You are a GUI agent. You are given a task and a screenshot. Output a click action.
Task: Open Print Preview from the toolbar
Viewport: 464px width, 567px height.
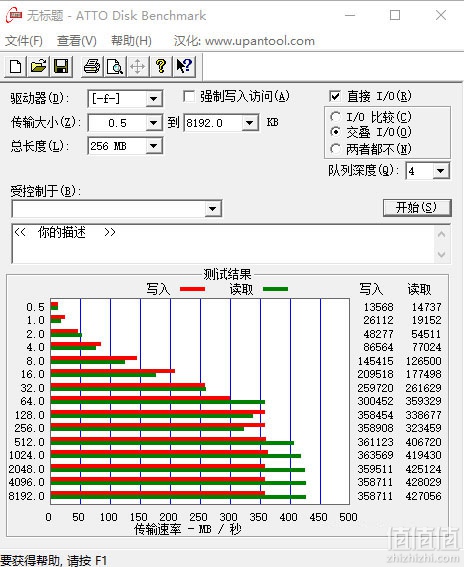[x=115, y=67]
